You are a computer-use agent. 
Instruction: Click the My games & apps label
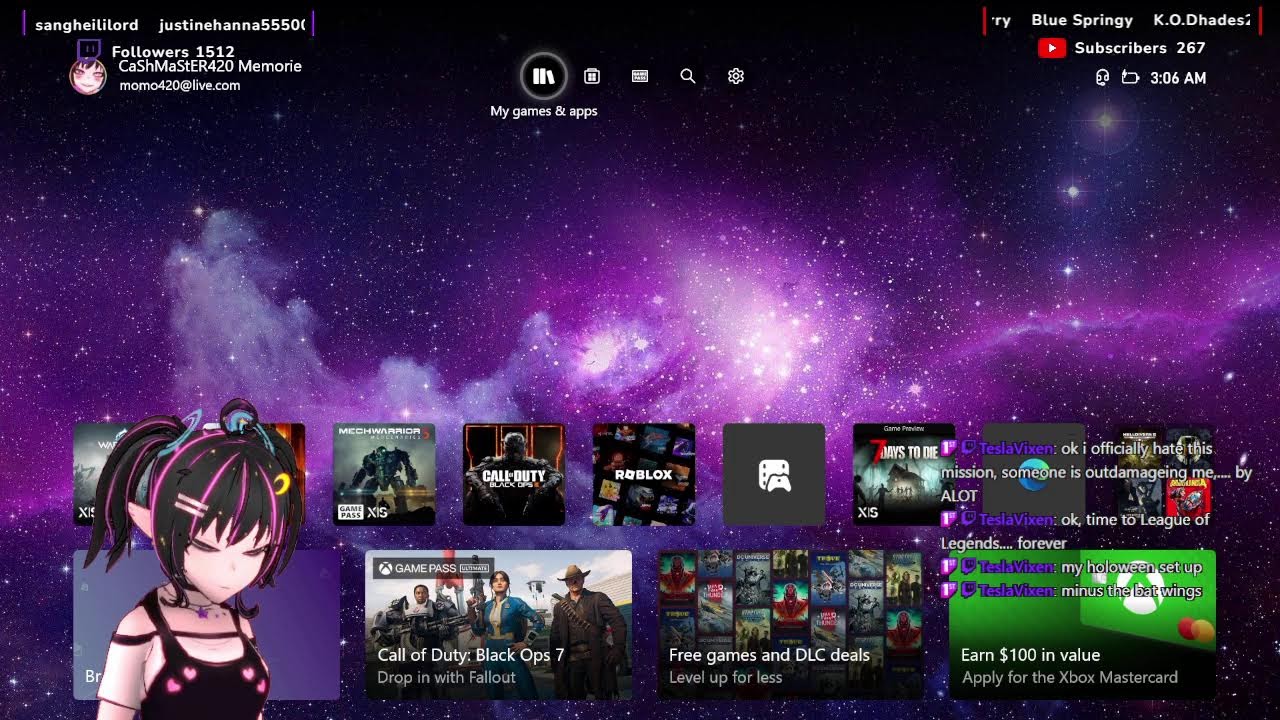tap(544, 111)
